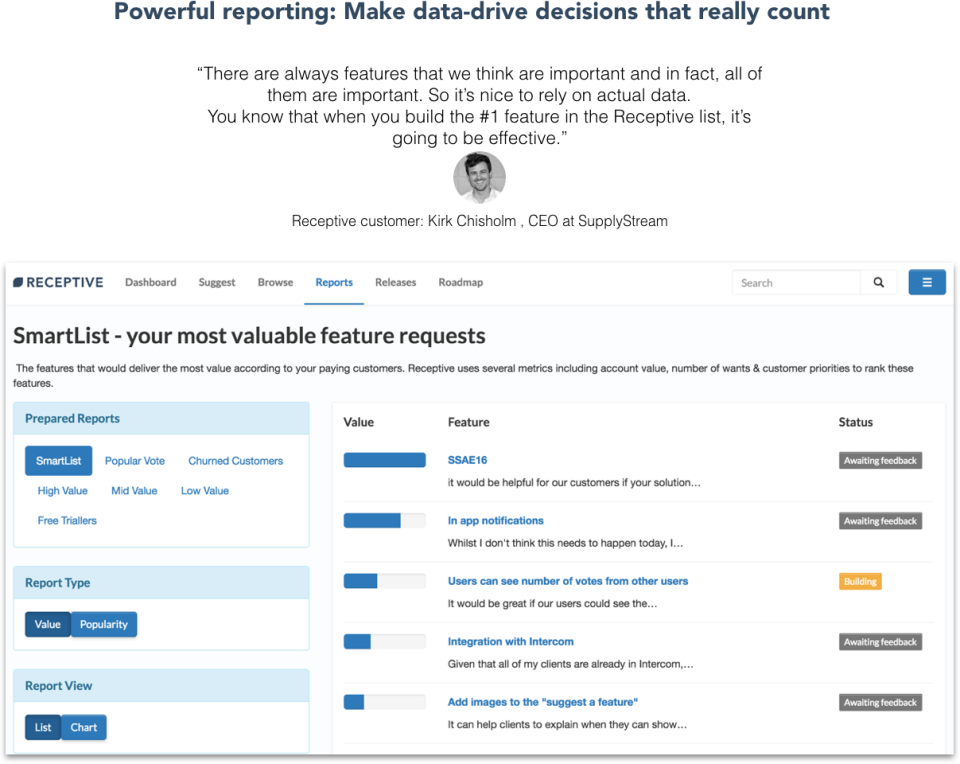960x764 pixels.
Task: Click Kirk Chisholm's profile photo
Action: pos(479,178)
